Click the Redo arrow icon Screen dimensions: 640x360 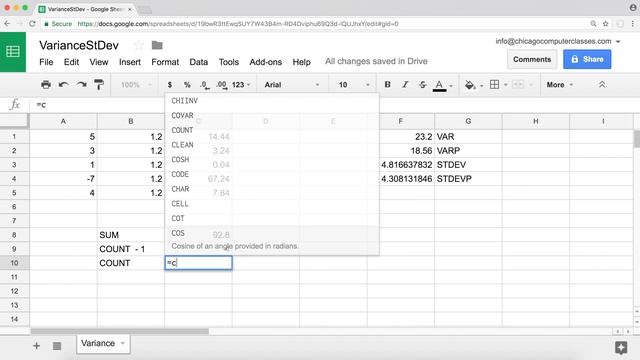click(x=81, y=84)
